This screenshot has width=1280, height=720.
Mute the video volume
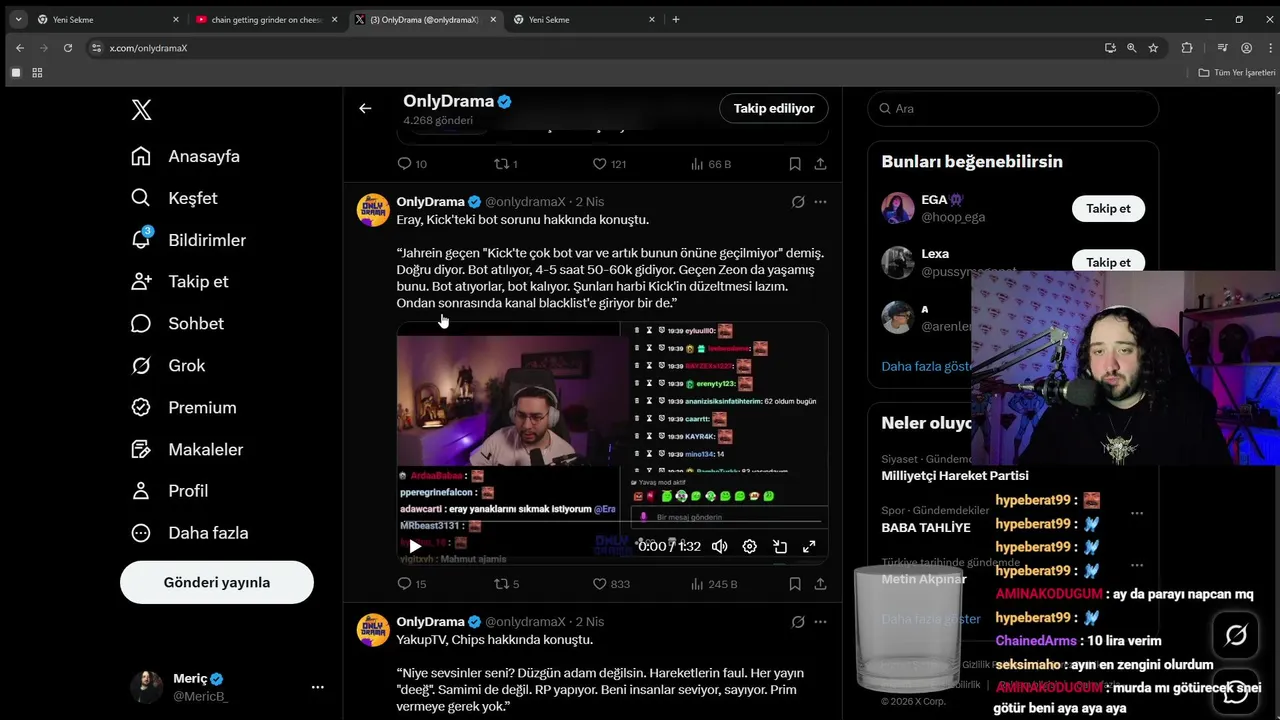719,546
